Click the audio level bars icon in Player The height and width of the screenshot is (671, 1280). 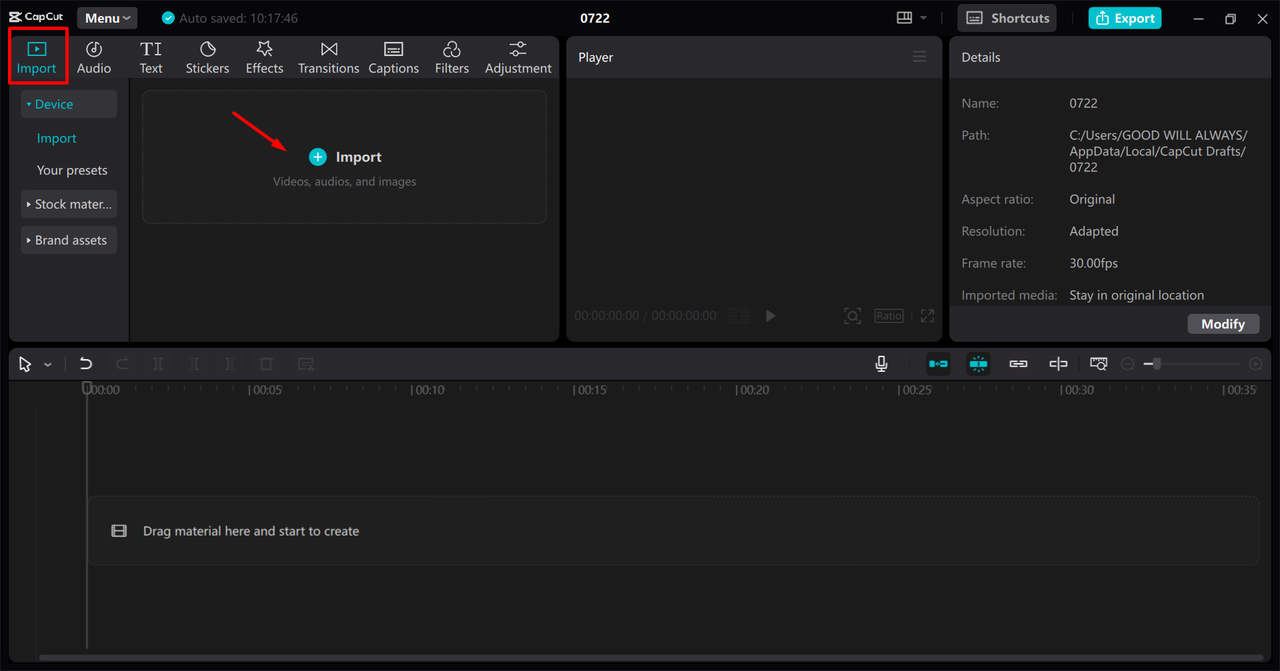739,316
